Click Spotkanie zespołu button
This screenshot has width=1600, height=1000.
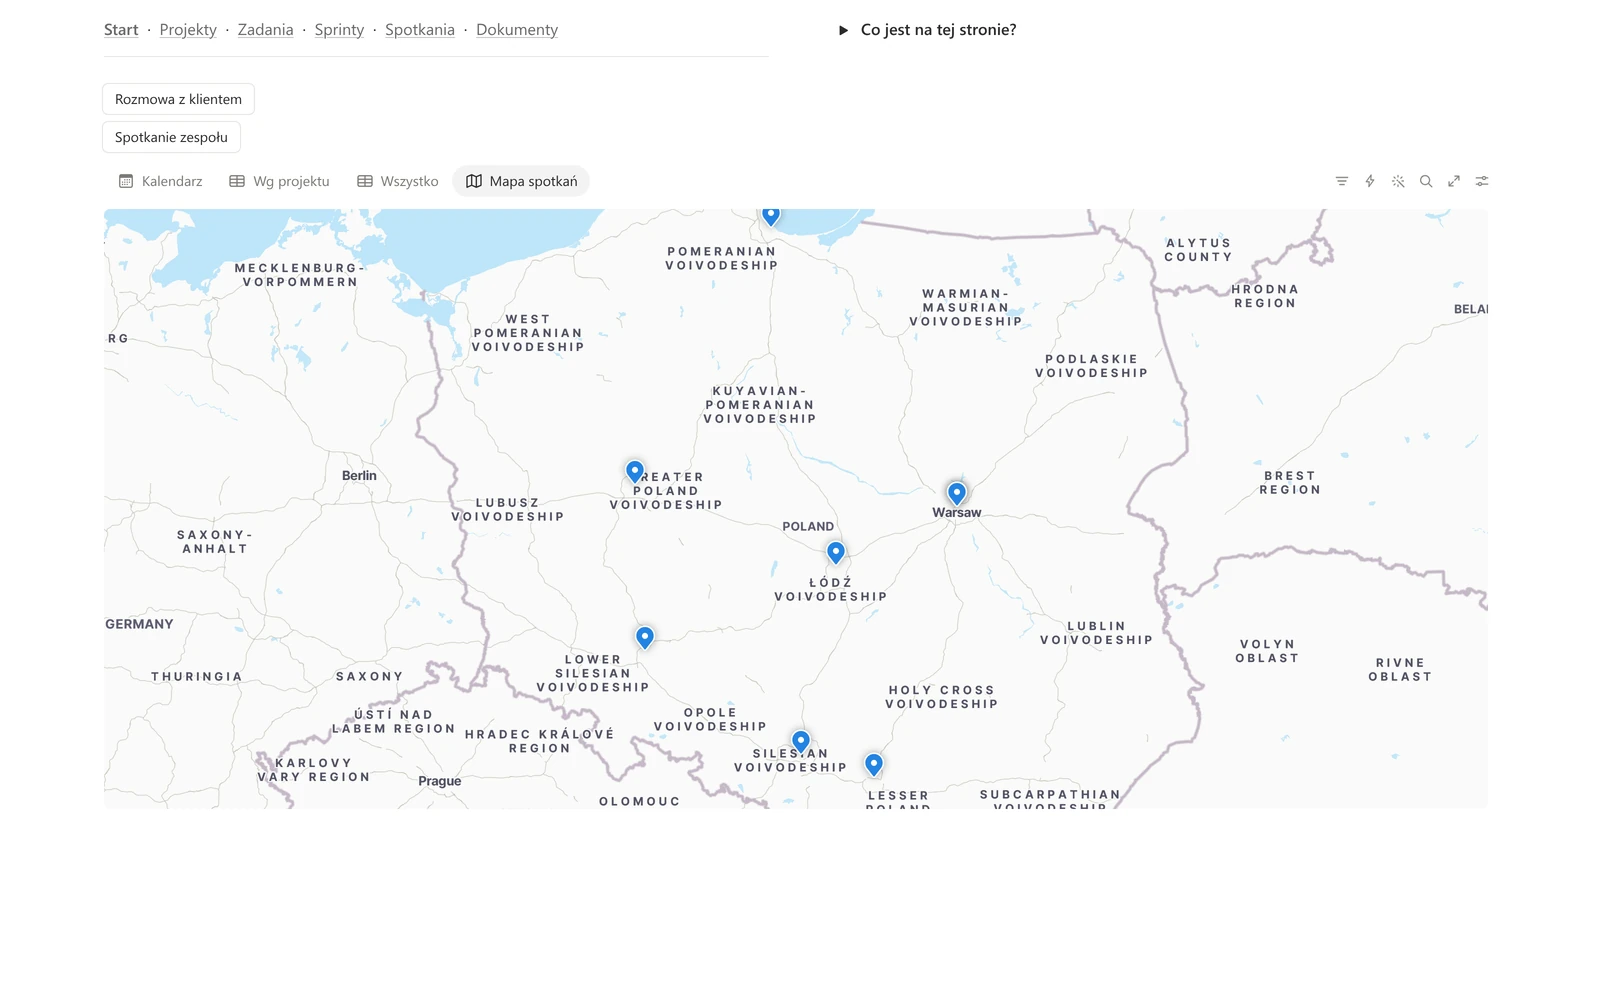[171, 137]
